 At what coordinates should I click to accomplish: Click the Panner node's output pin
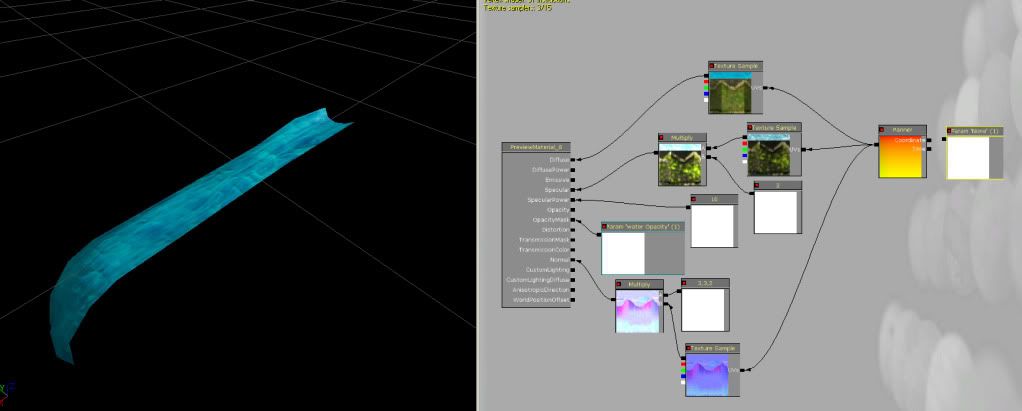[875, 145]
